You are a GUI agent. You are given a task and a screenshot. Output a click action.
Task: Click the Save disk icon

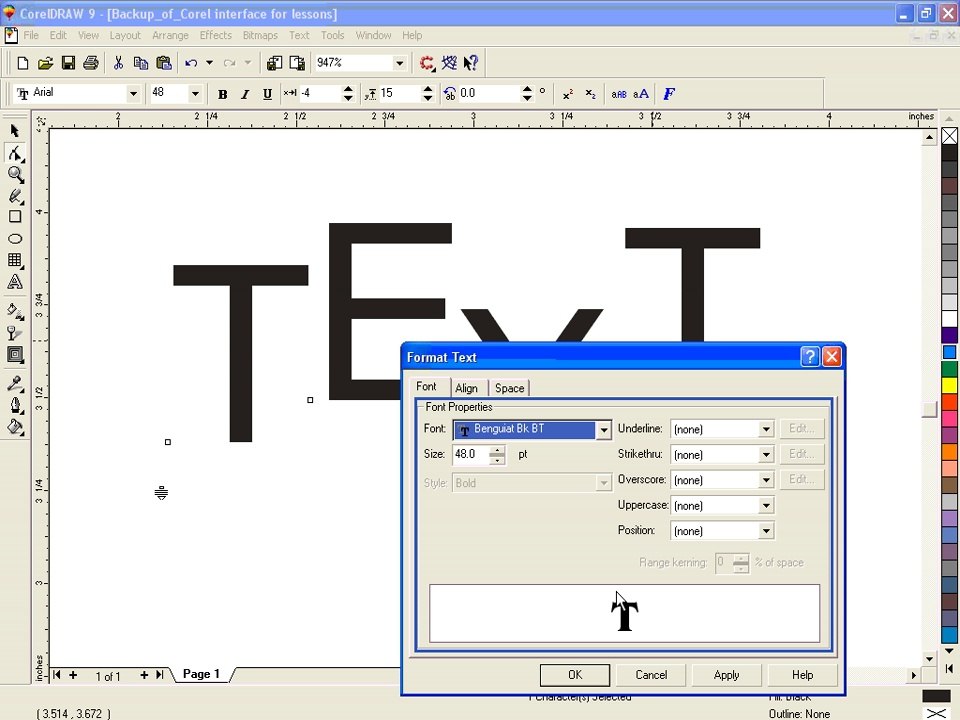pos(68,62)
